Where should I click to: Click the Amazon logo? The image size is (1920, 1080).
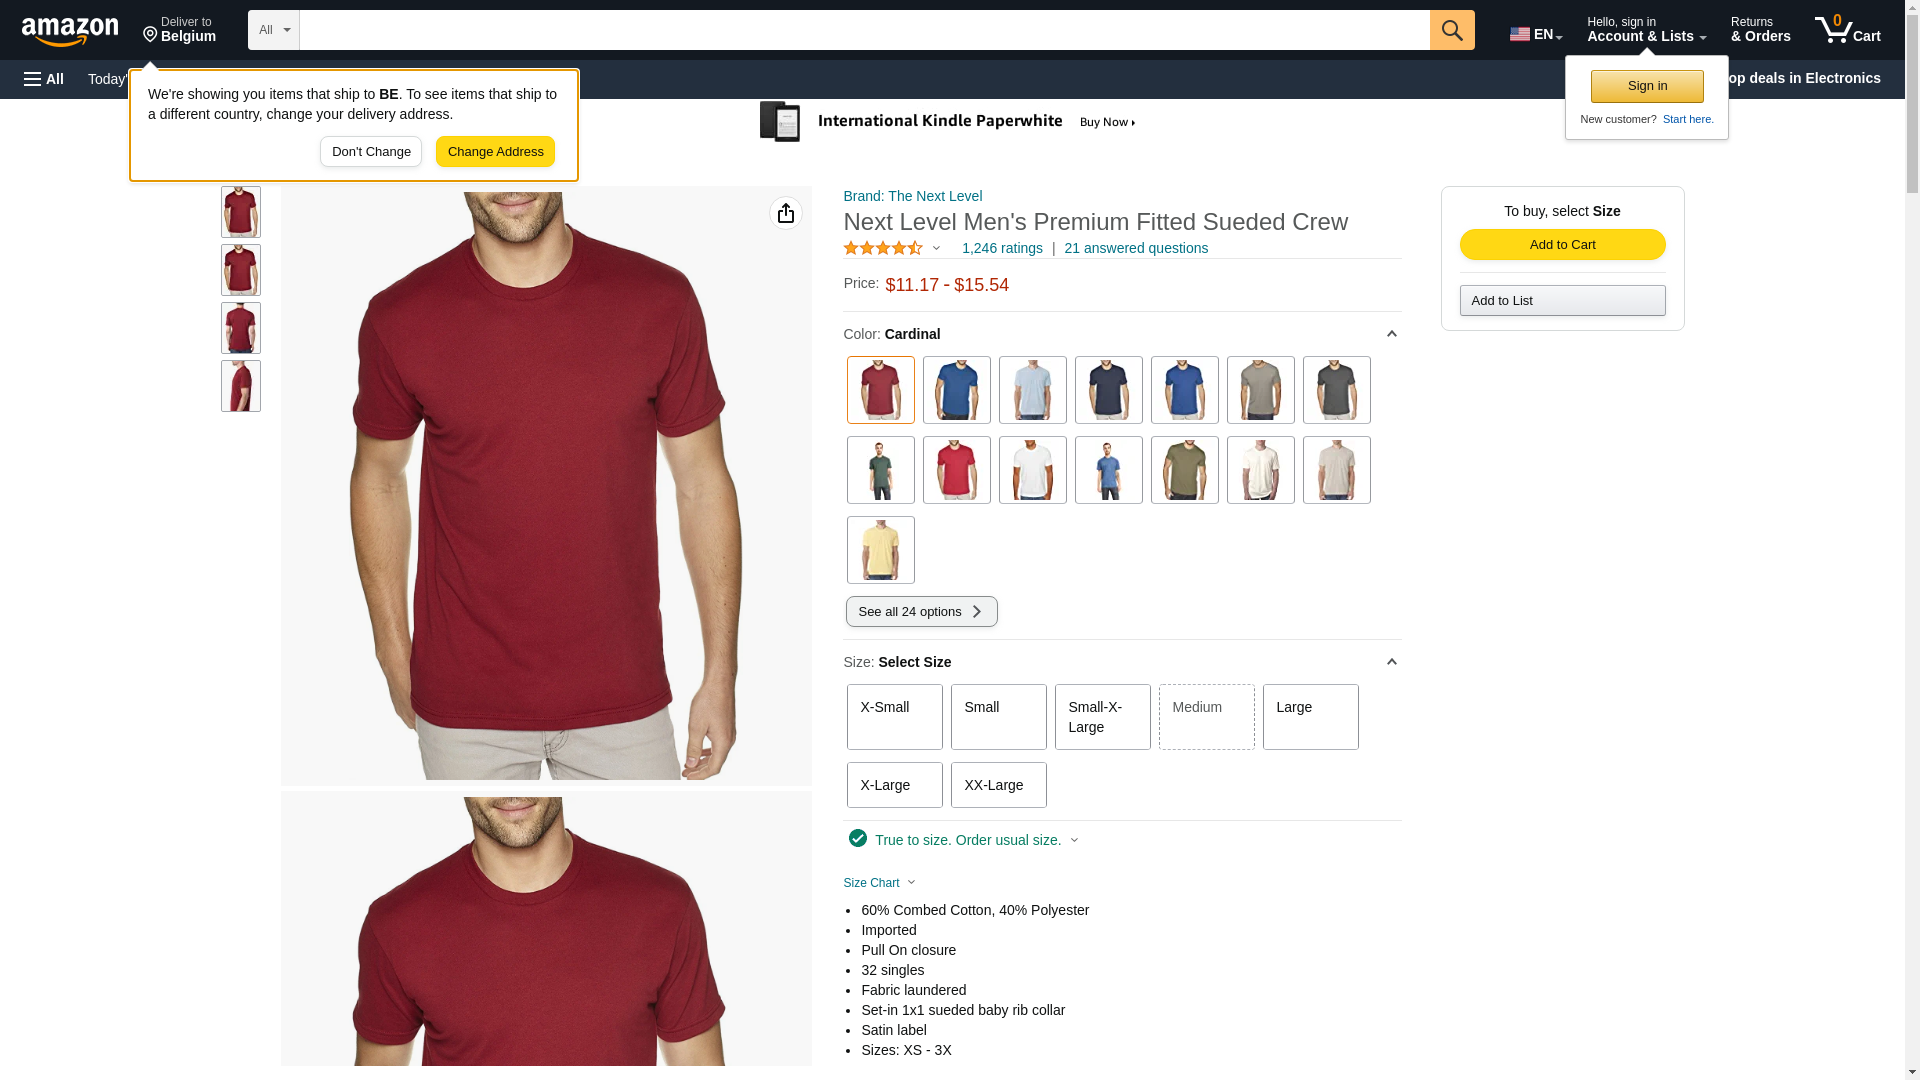coord(70,31)
